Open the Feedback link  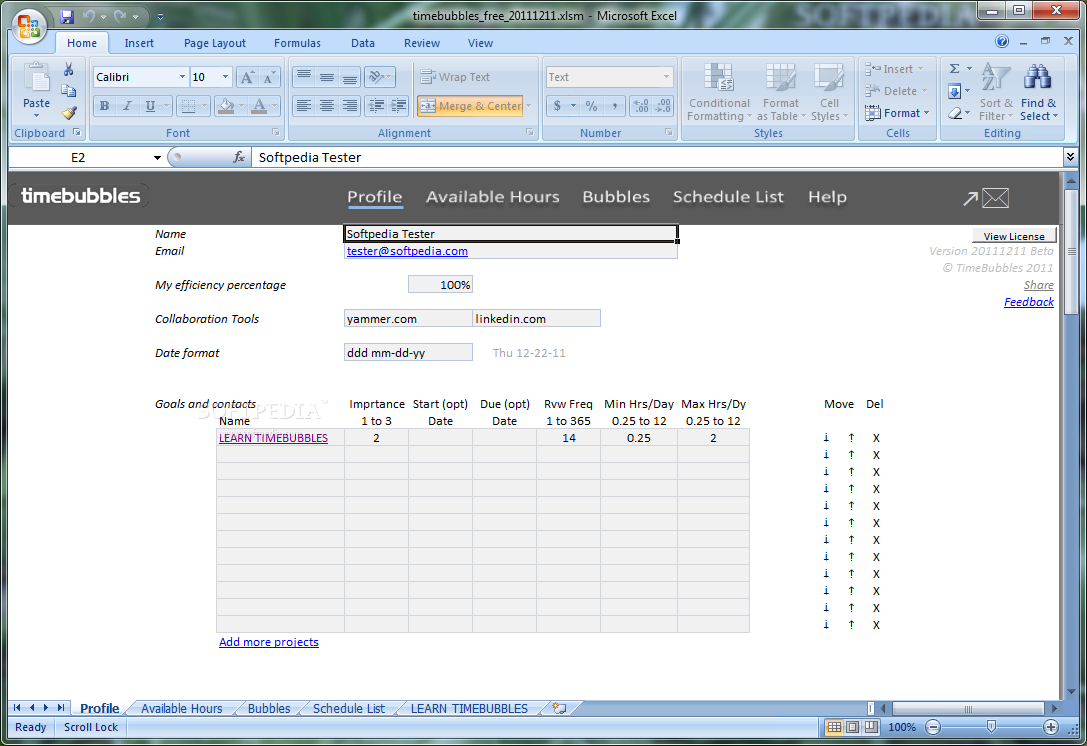tap(1029, 302)
